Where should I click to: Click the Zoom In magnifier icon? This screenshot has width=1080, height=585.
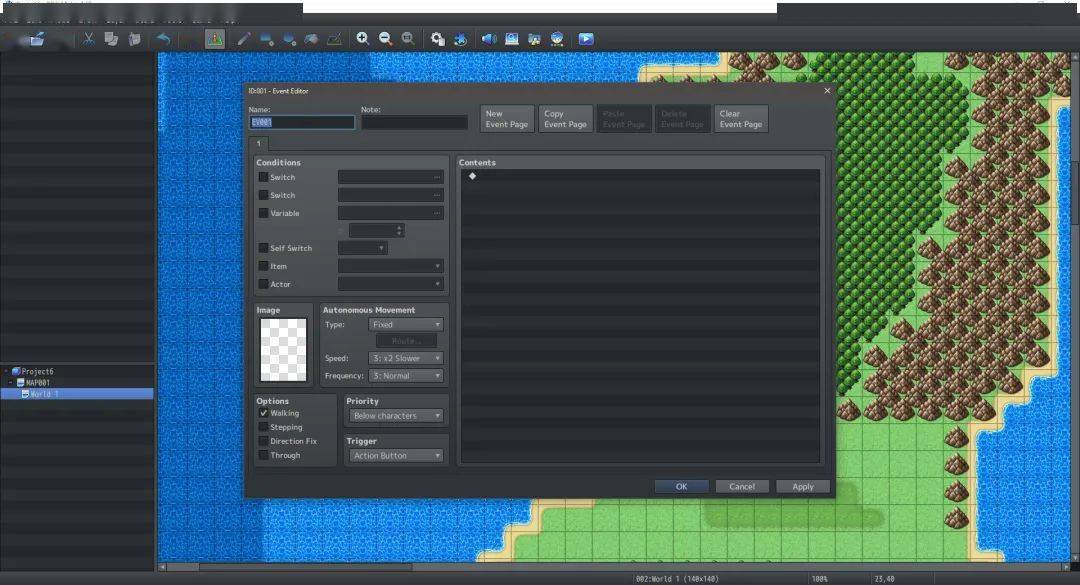[362, 39]
